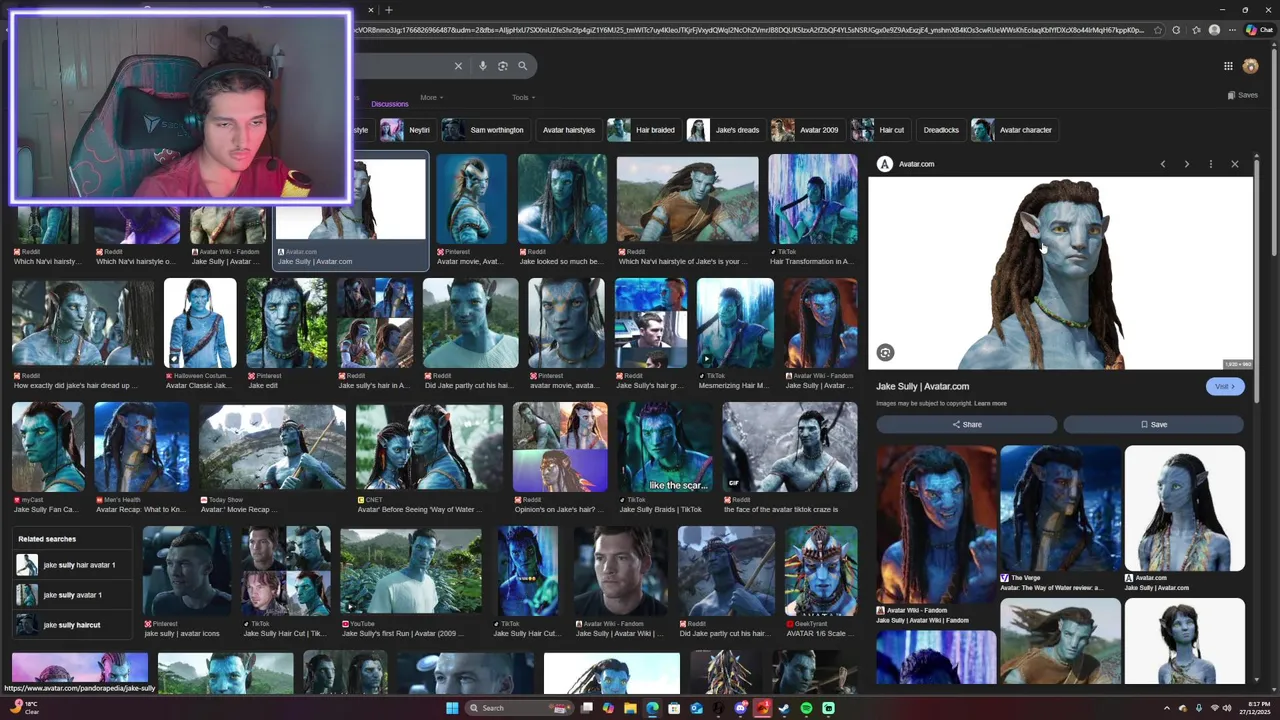1280x720 pixels.
Task: Open Men's Health Avatar Recap thumbnail
Action: coord(142,448)
